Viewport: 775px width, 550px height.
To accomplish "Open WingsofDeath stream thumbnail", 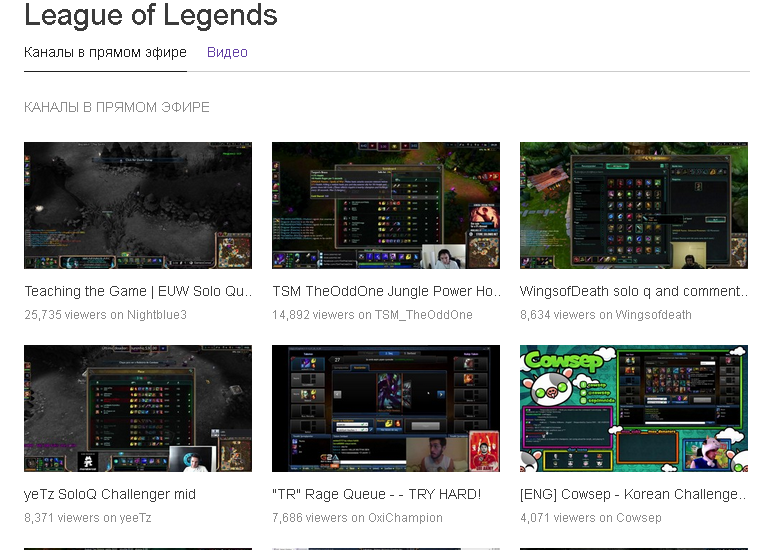I will 634,206.
